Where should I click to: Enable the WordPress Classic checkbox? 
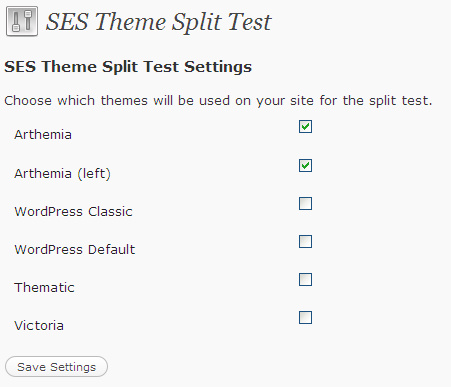(305, 203)
